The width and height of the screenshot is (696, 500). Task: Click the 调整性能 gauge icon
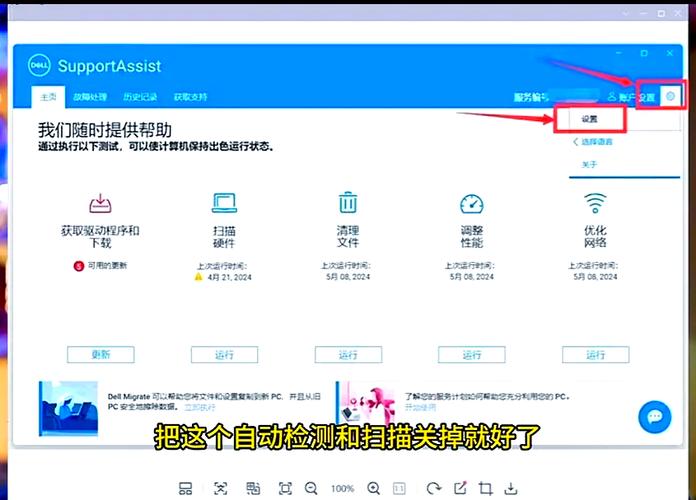(x=471, y=203)
